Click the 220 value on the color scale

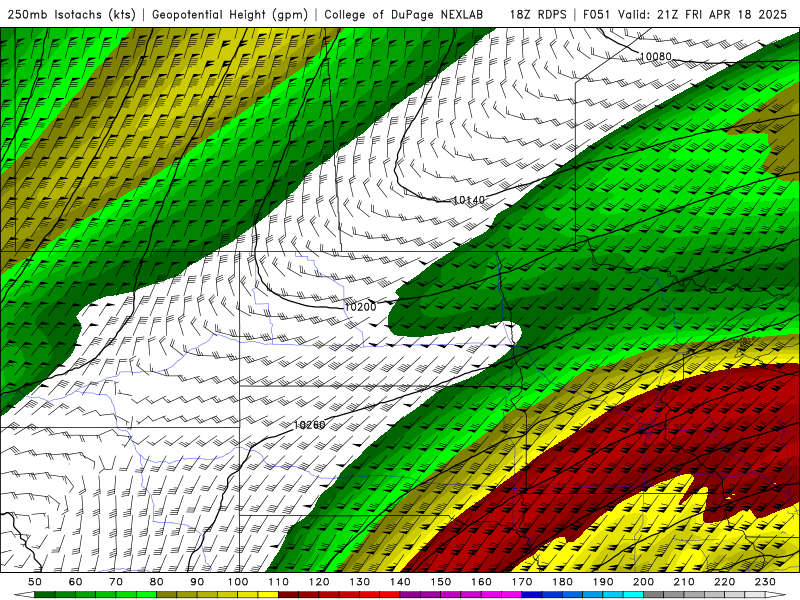pyautogui.click(x=725, y=582)
